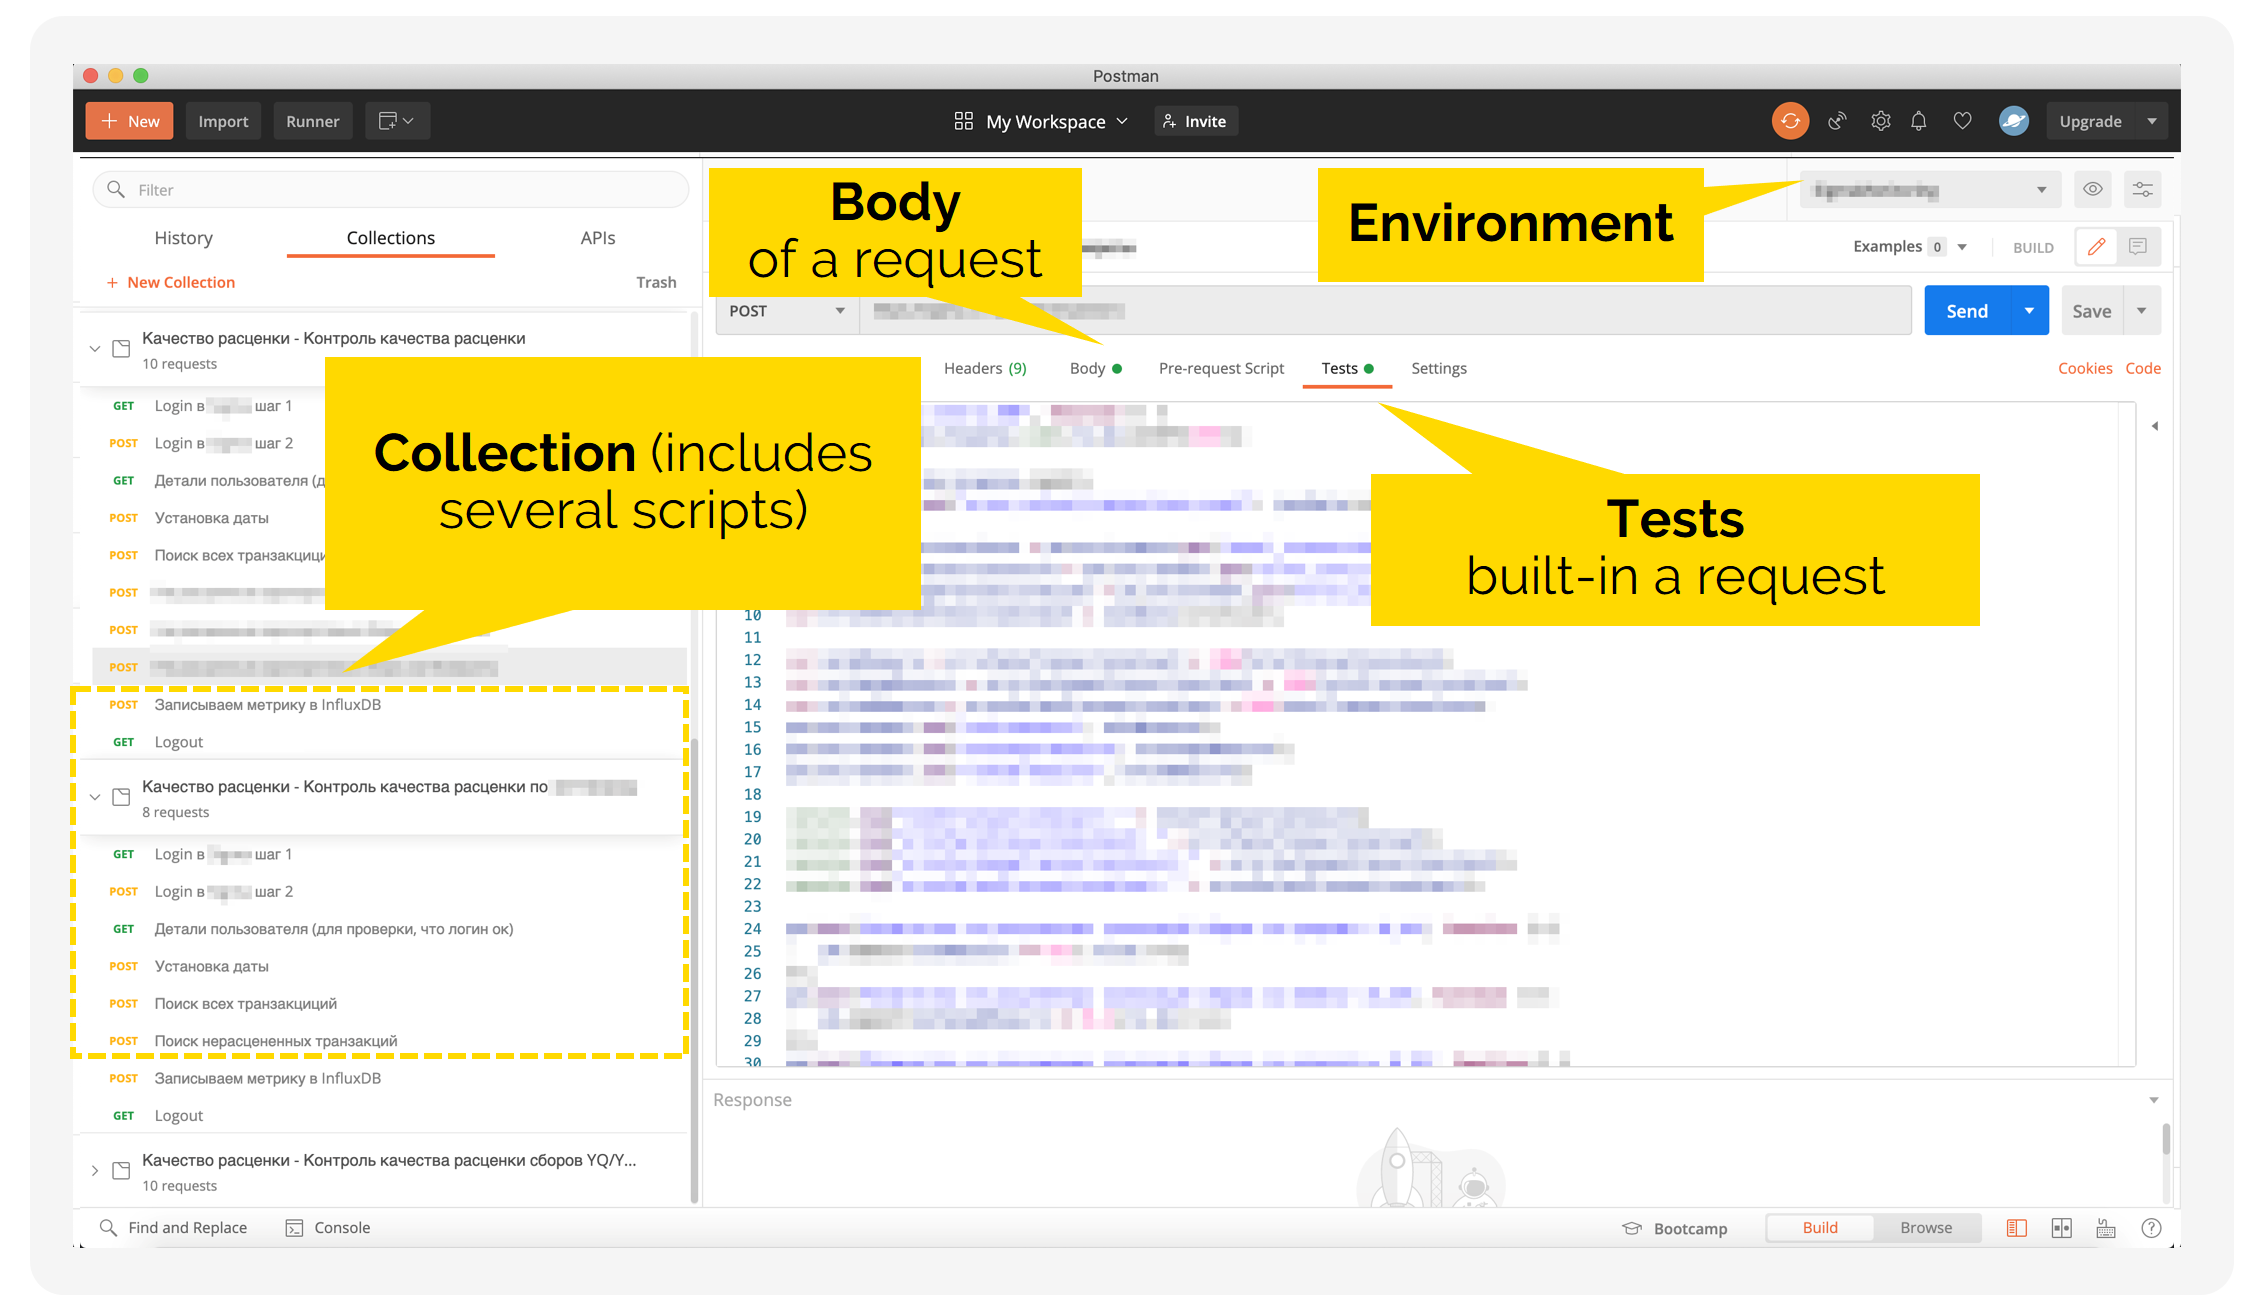Click the New button
The height and width of the screenshot is (1311, 2248).
tap(129, 121)
